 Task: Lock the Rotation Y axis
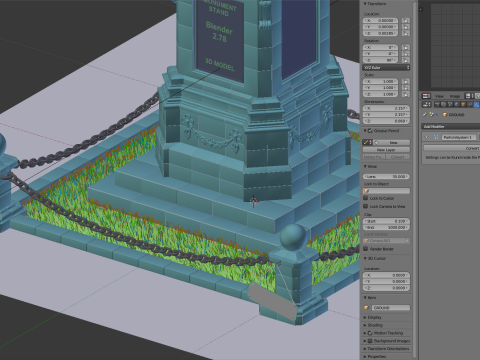point(406,54)
